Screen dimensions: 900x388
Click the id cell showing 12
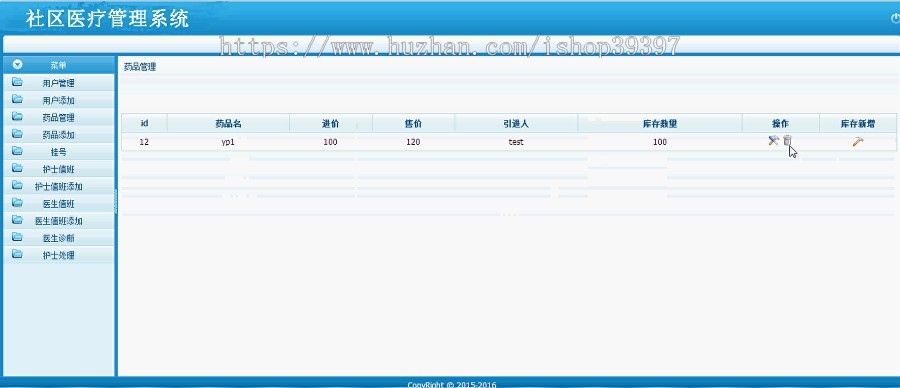145,142
